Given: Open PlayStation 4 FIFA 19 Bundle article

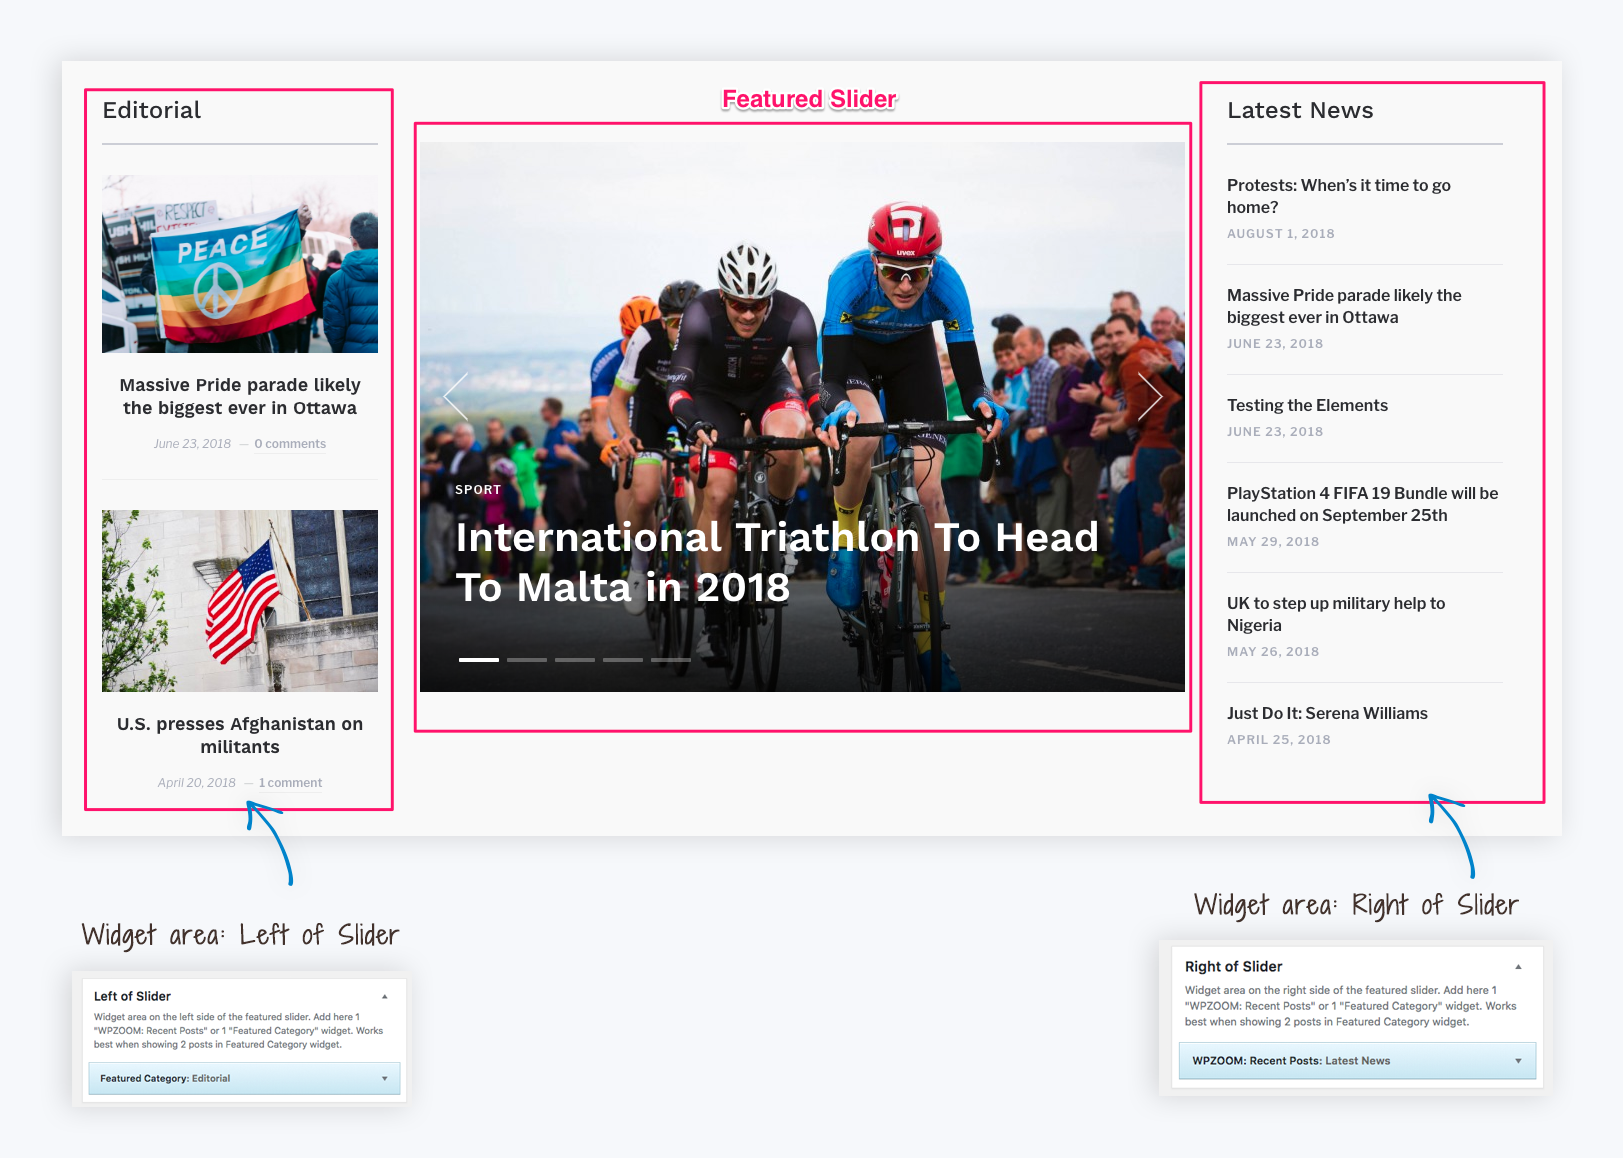Looking at the screenshot, I should [x=1361, y=504].
